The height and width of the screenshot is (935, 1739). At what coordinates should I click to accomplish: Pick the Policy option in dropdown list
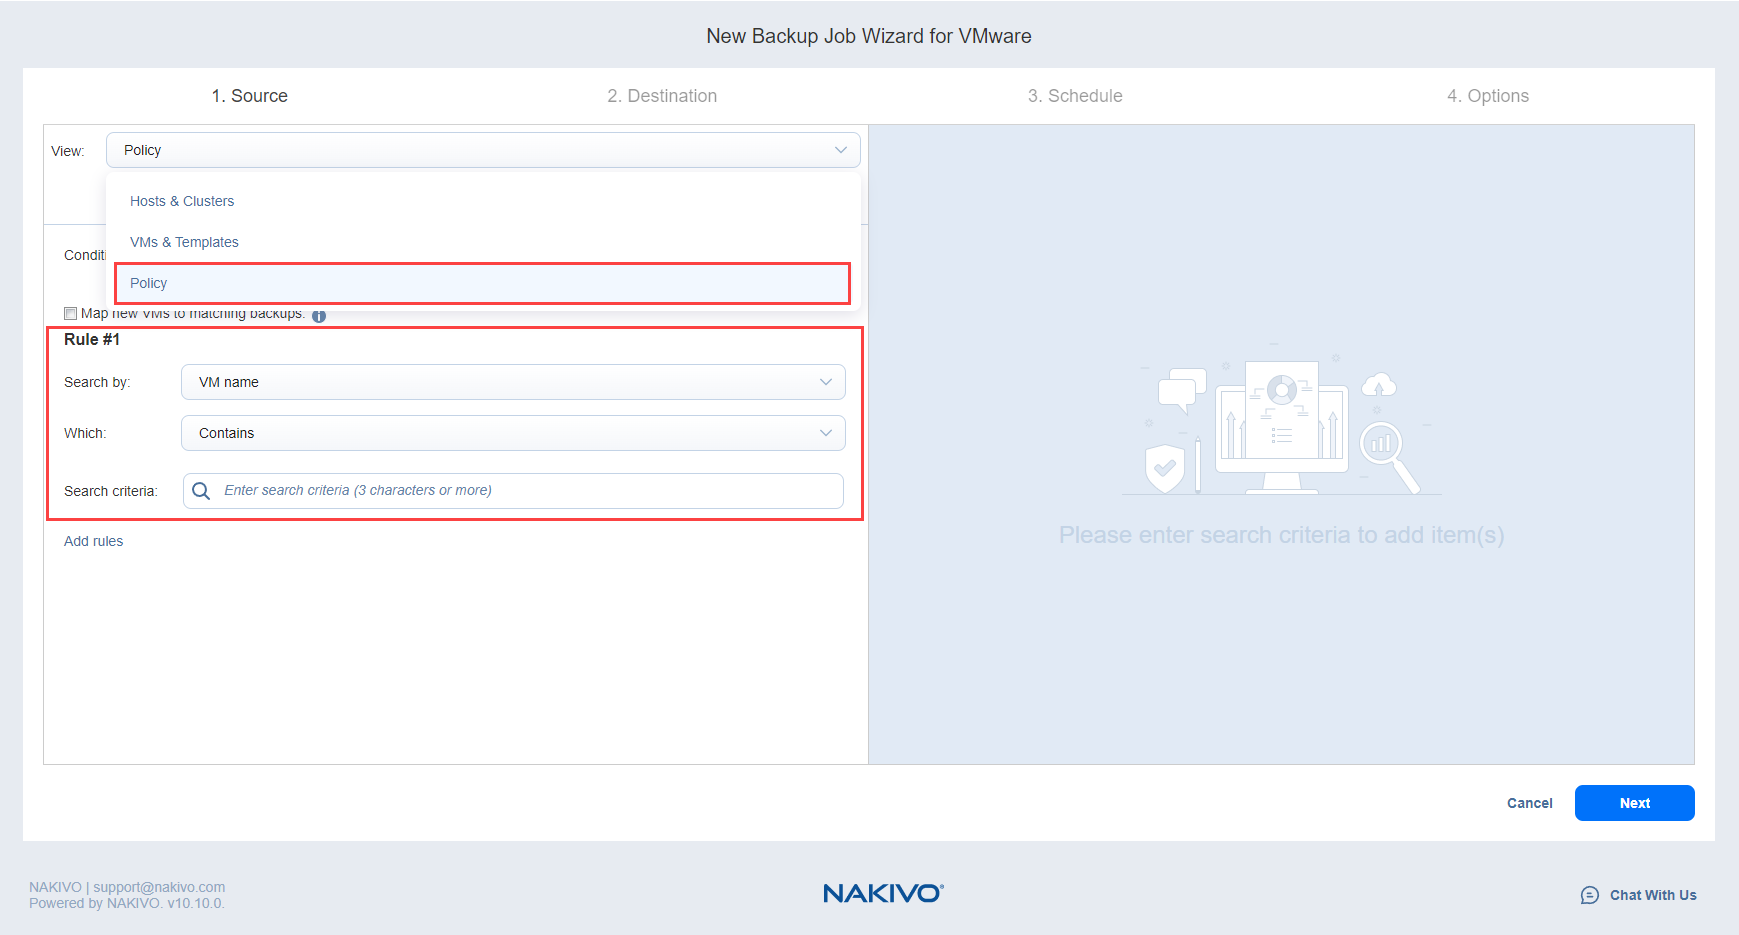point(149,283)
